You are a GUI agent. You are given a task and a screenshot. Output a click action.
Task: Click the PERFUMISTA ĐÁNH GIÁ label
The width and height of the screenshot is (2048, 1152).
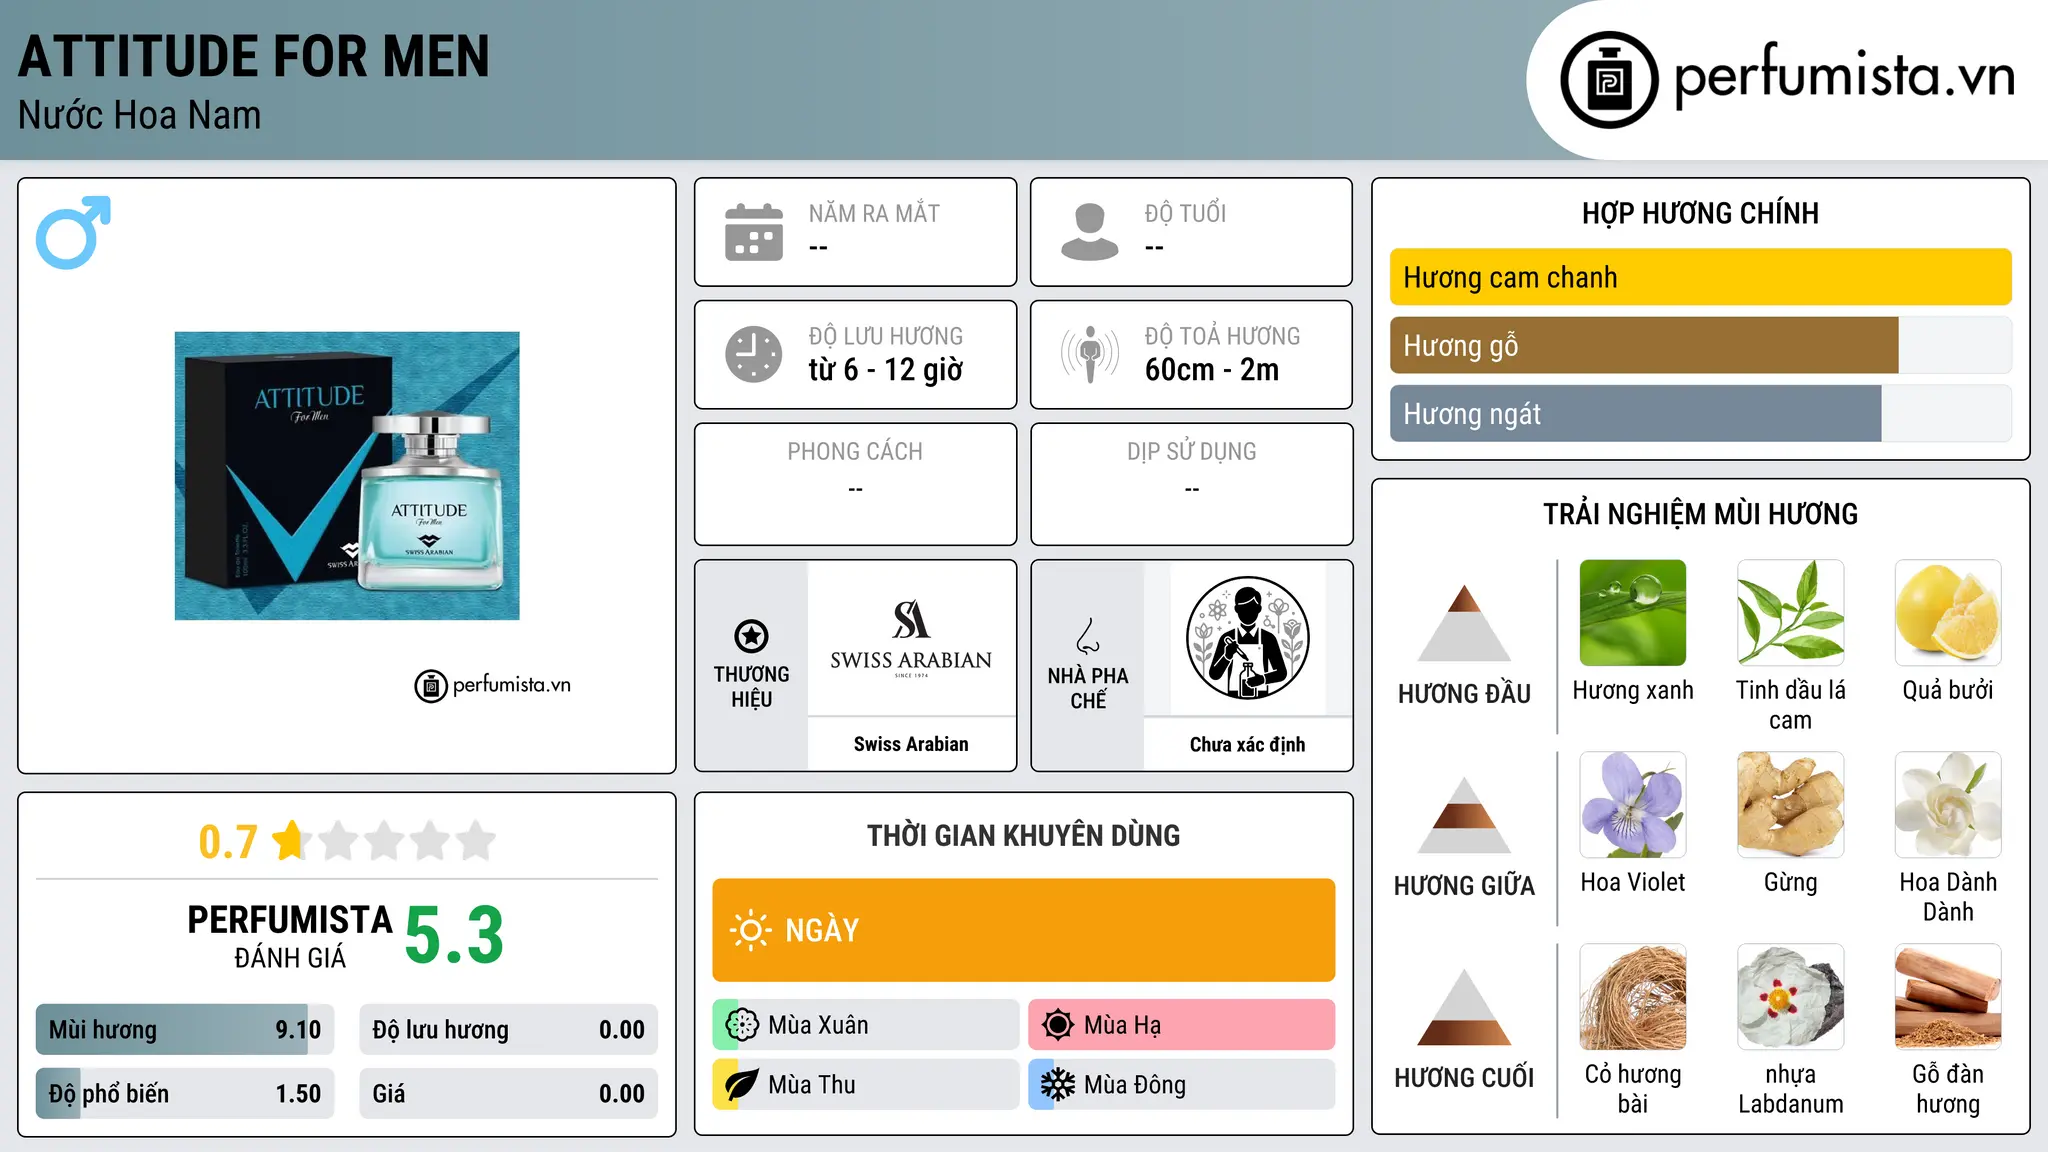tap(290, 936)
